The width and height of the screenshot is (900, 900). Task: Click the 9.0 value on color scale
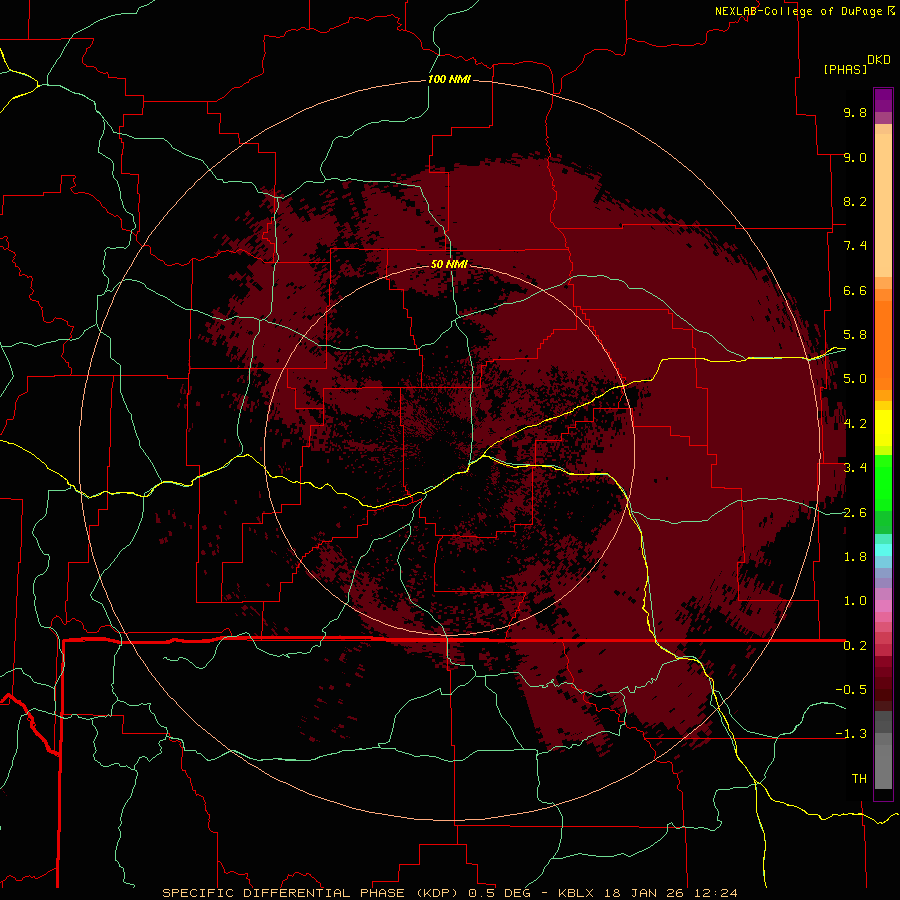click(x=855, y=157)
